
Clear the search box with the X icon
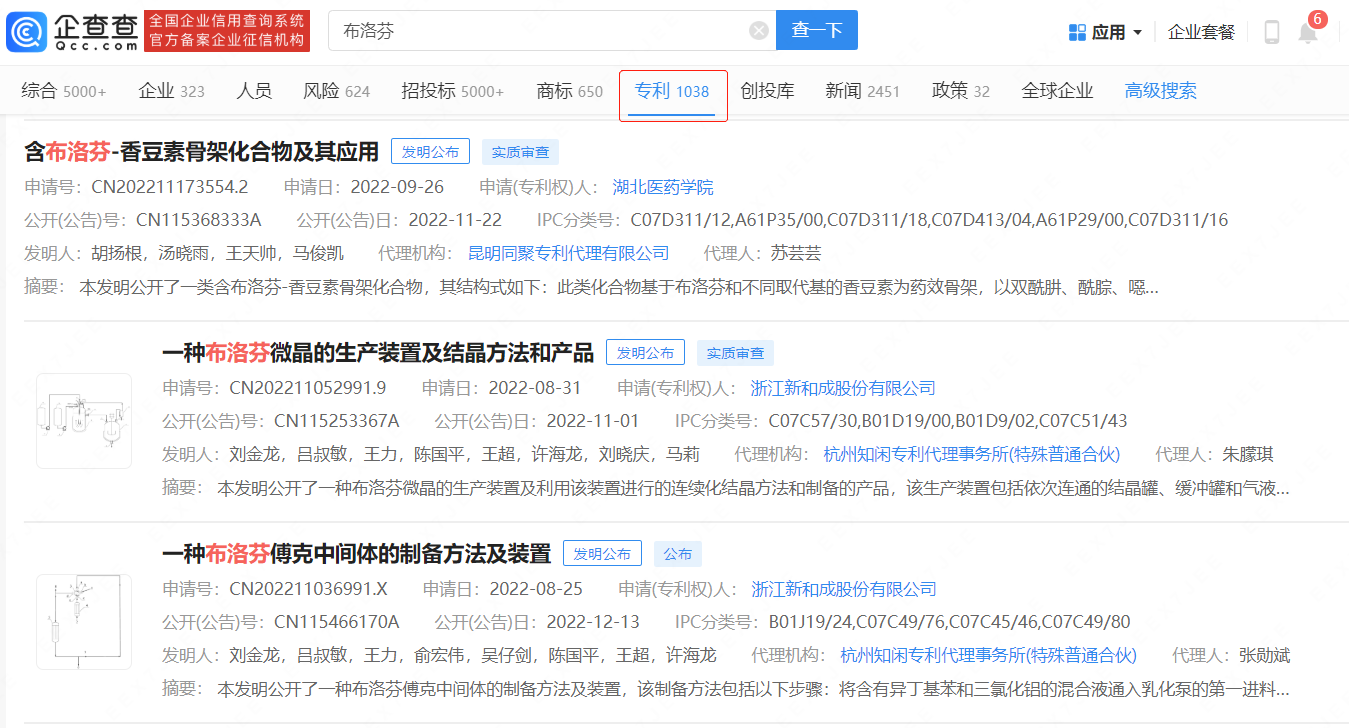(x=759, y=31)
